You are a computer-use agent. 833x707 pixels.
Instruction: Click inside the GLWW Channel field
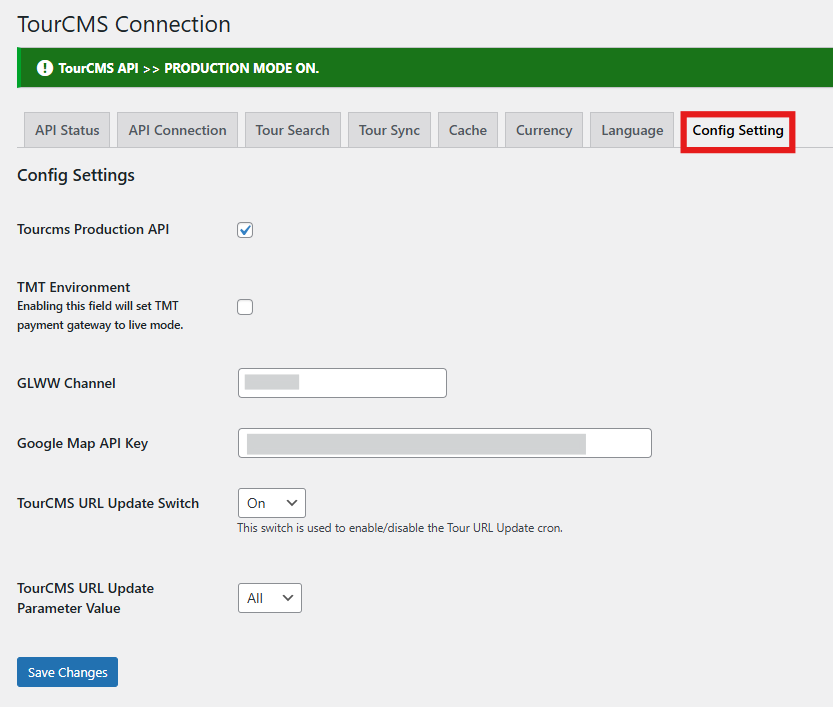[342, 383]
